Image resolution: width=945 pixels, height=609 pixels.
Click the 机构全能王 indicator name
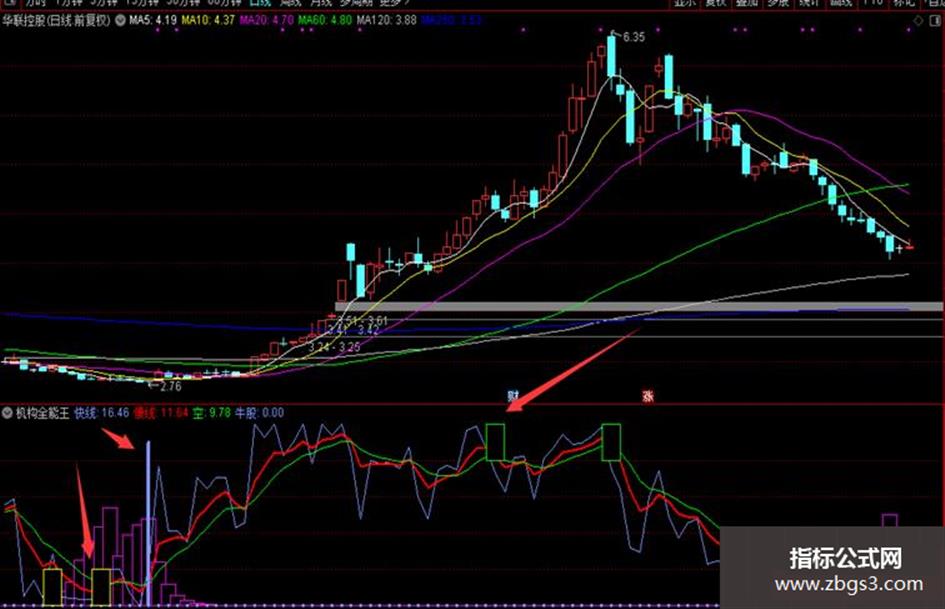click(42, 413)
